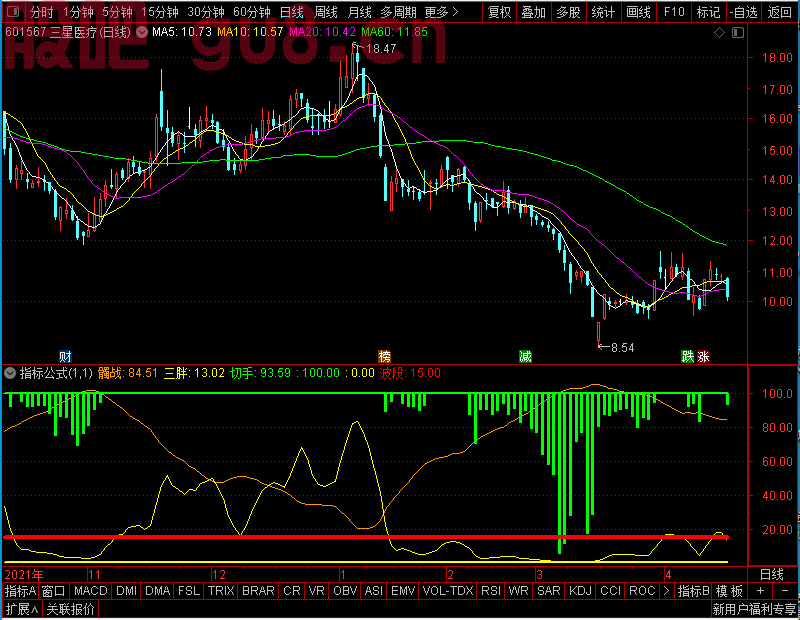800x620 pixels.
Task: Select the 5分钟 period tab
Action: coord(117,12)
